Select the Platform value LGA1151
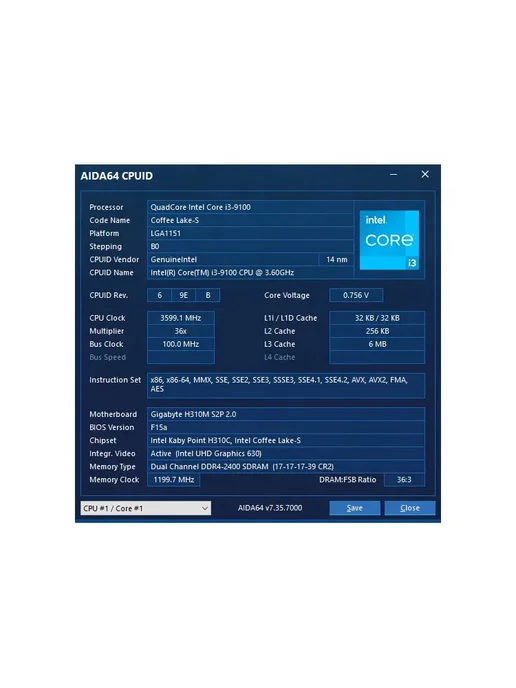This screenshot has height=688, width=516. click(250, 233)
